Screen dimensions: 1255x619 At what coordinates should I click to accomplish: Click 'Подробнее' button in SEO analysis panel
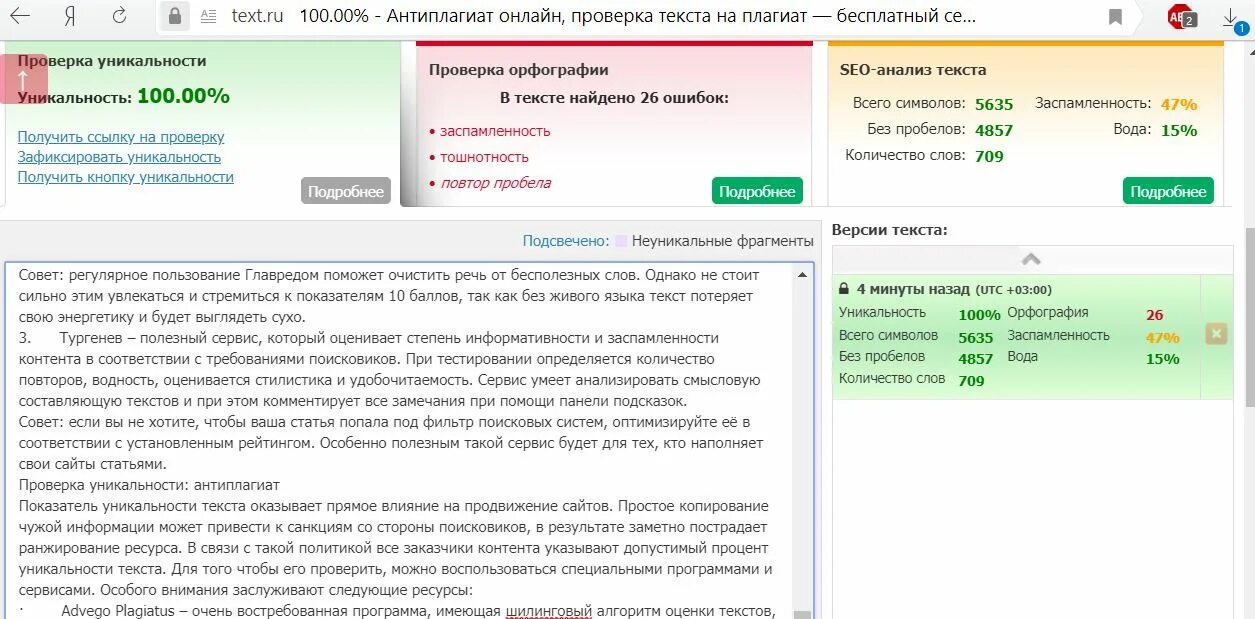[x=1168, y=192]
